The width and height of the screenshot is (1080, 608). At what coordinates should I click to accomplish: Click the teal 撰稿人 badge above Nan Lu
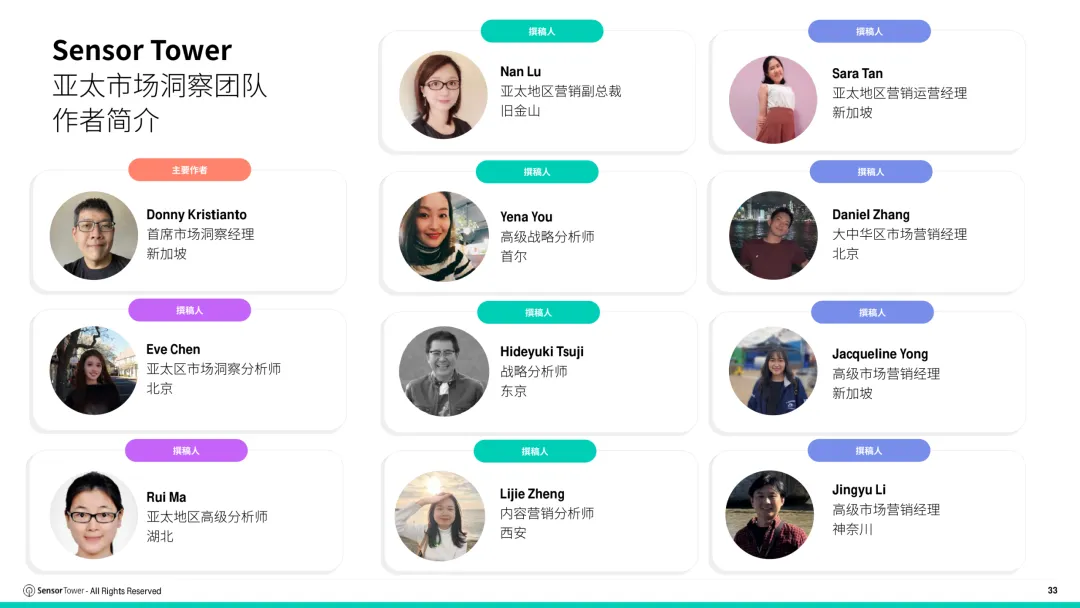coord(542,31)
